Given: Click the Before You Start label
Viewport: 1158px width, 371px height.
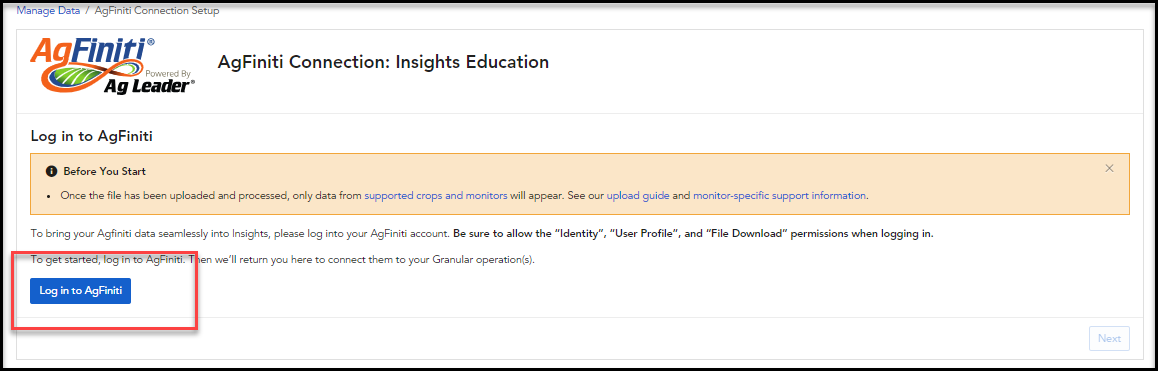Looking at the screenshot, I should coord(104,171).
